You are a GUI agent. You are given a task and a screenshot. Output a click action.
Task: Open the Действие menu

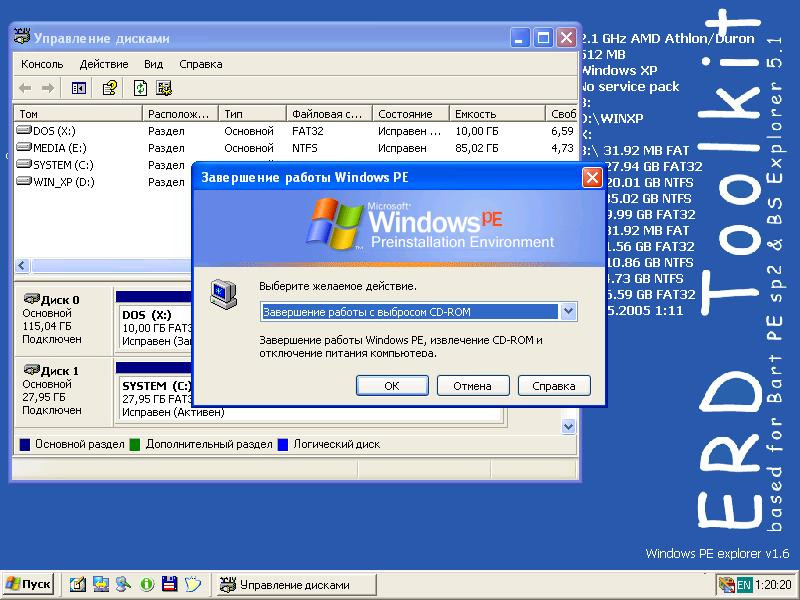click(x=104, y=64)
